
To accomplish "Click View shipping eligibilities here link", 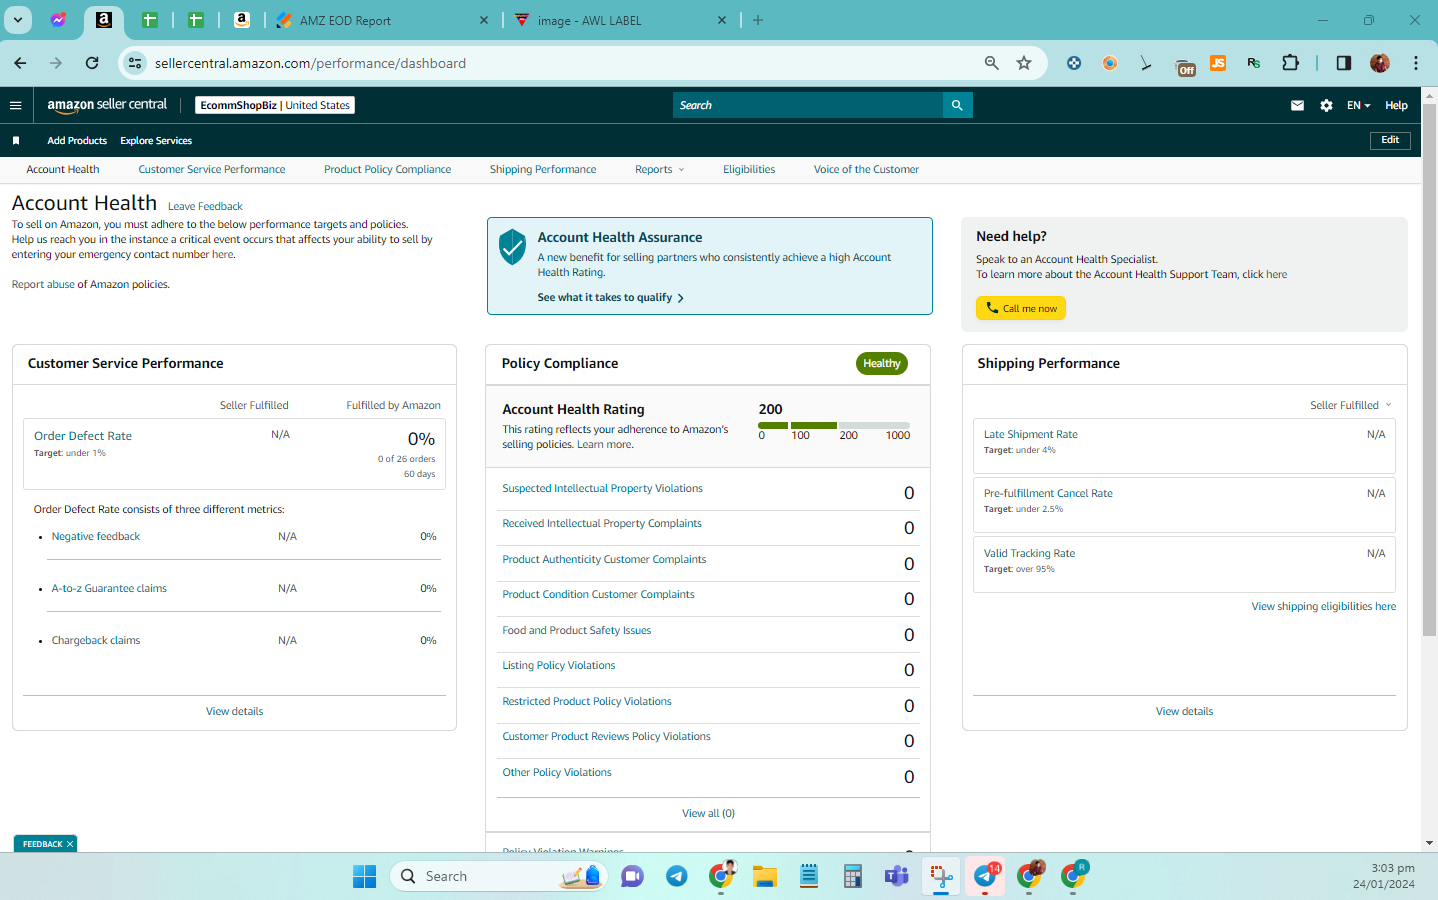I will (x=1323, y=607).
